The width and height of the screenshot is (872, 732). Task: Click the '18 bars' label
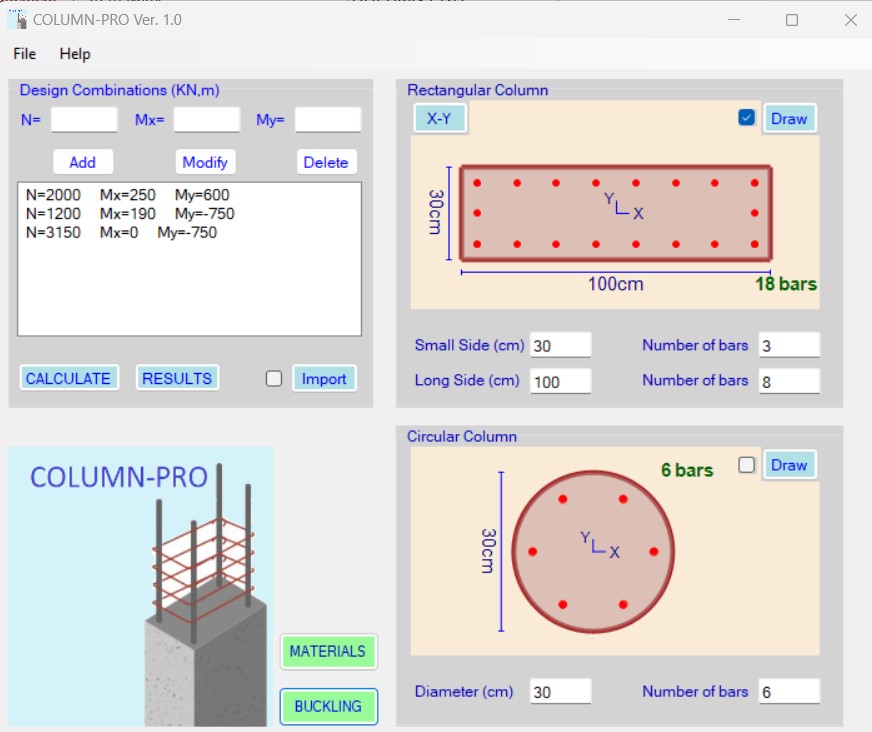(x=786, y=284)
